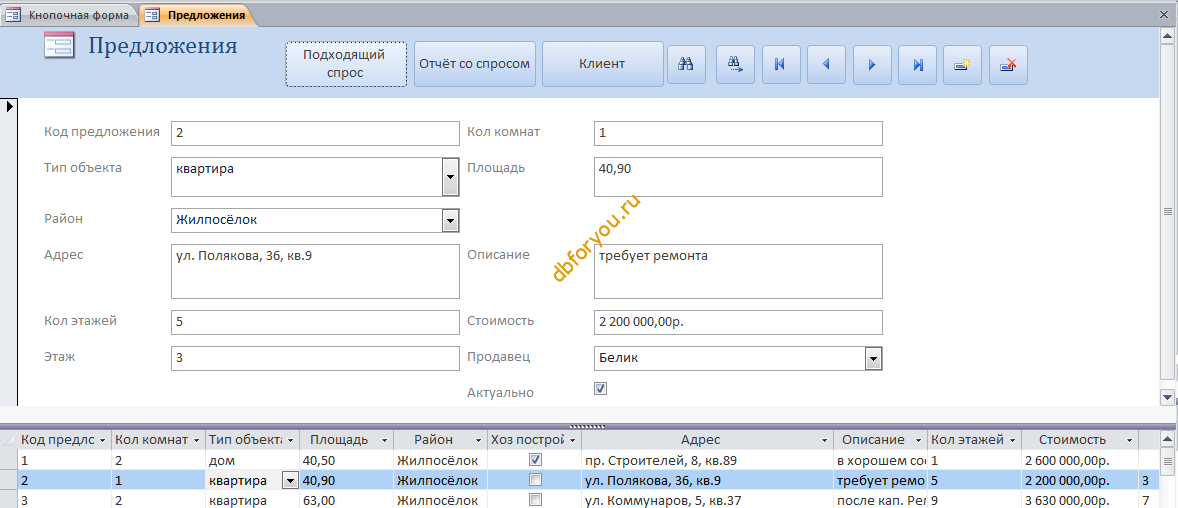Open Код предложения column filter arrow
1178x508 pixels.
tap(102, 440)
